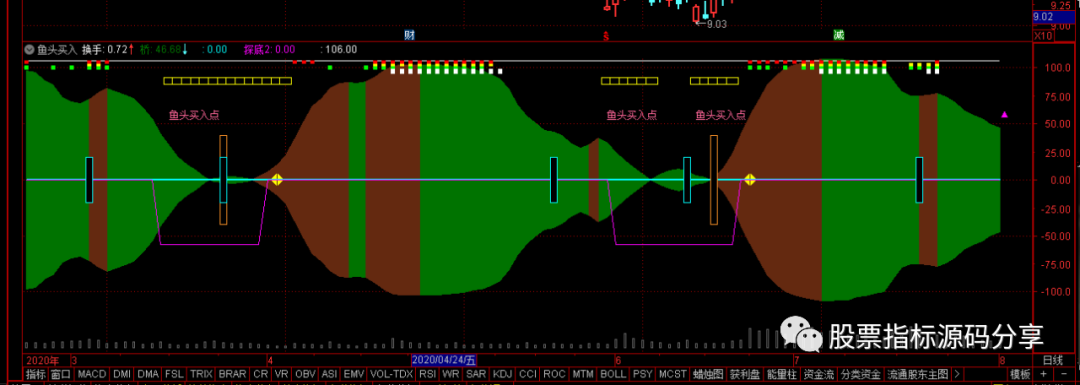Expand more indicator tabs with the arrow
Image resolution: width=1080 pixels, height=385 pixels.
(x=957, y=374)
